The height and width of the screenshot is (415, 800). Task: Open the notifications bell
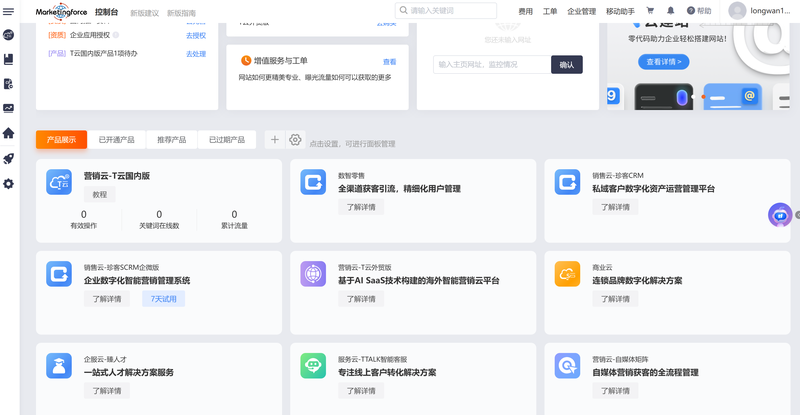tap(670, 11)
